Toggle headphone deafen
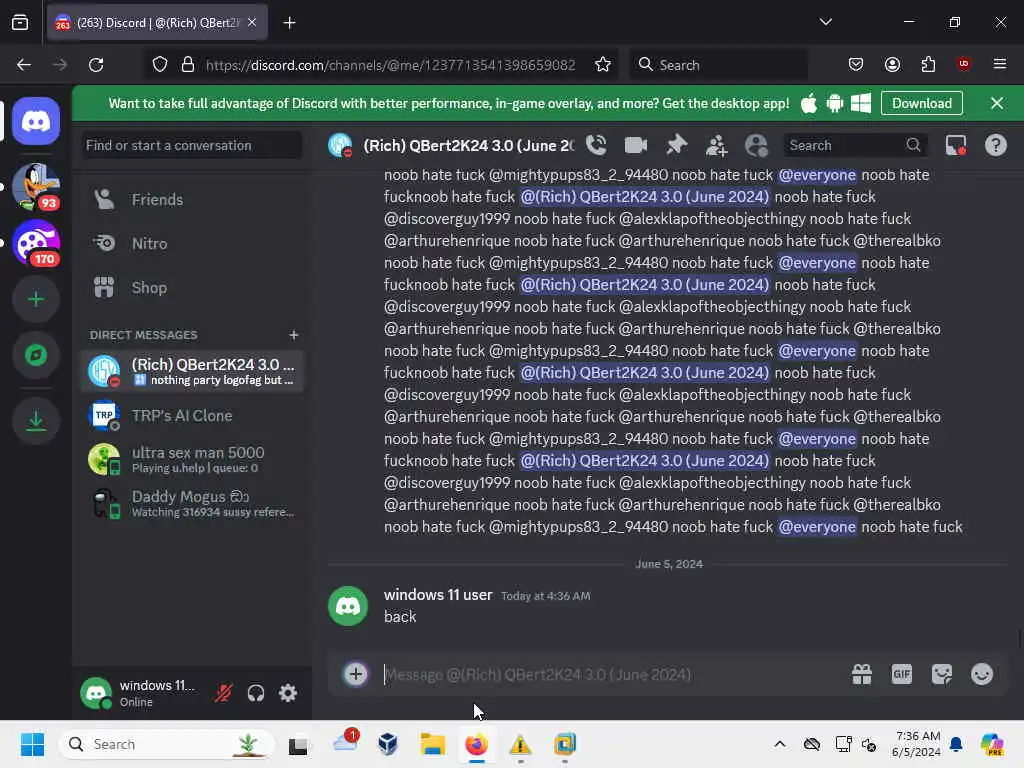 (255, 693)
